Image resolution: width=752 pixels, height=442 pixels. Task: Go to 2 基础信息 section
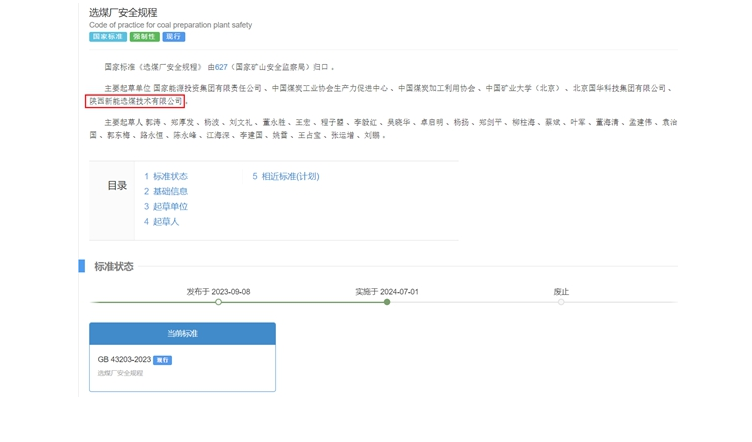166,191
